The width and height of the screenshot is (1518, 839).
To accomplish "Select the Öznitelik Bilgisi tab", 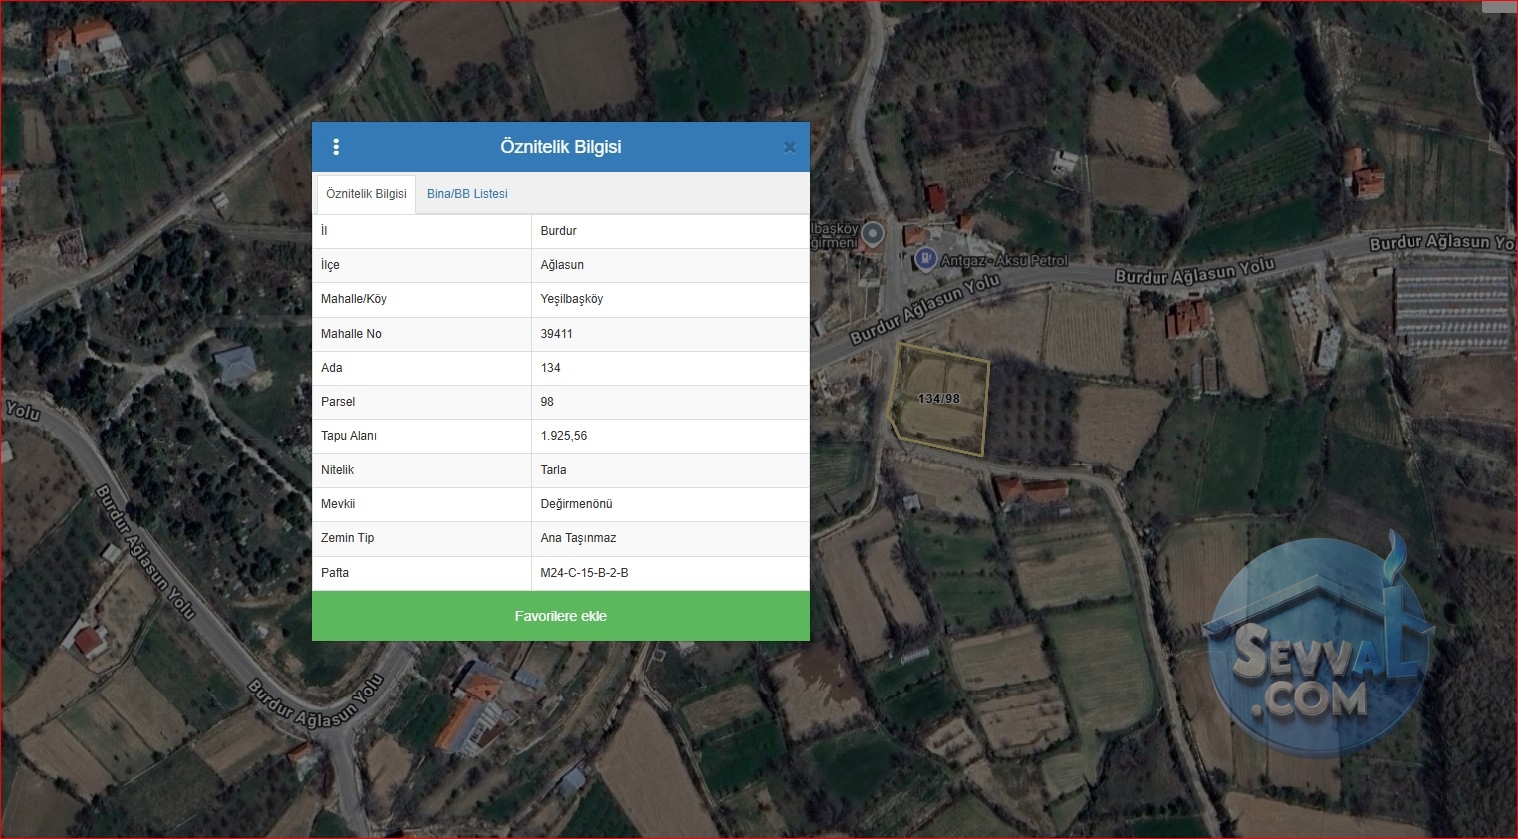I will point(366,194).
